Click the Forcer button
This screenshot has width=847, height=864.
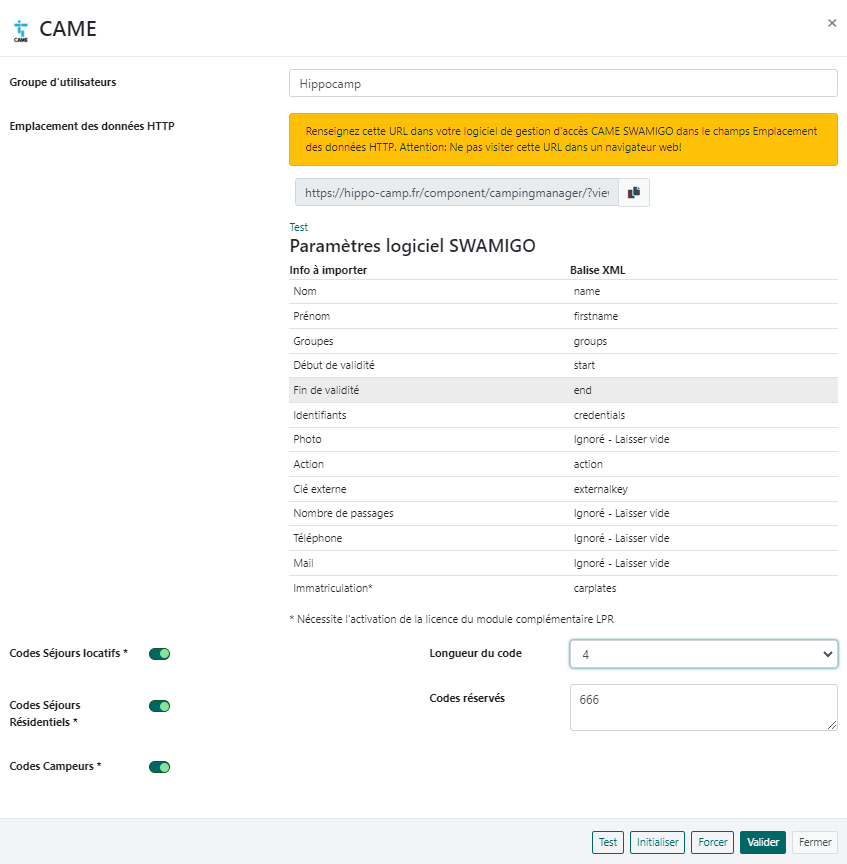(712, 843)
